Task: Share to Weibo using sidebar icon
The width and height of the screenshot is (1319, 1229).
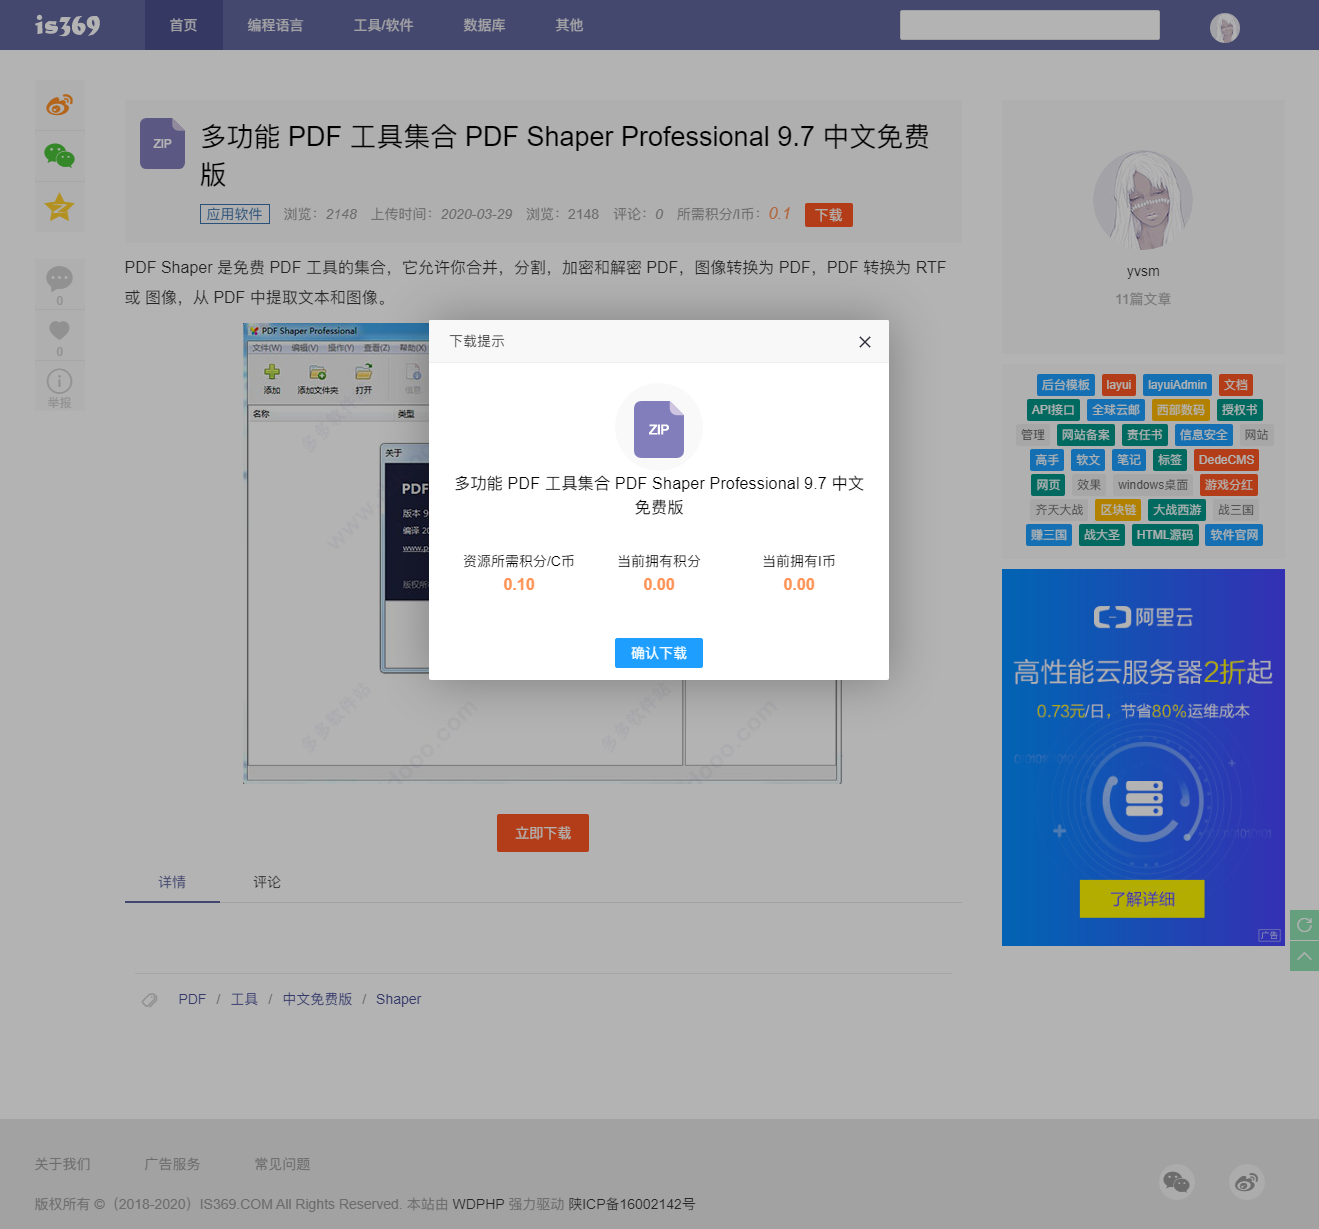Action: [x=59, y=105]
